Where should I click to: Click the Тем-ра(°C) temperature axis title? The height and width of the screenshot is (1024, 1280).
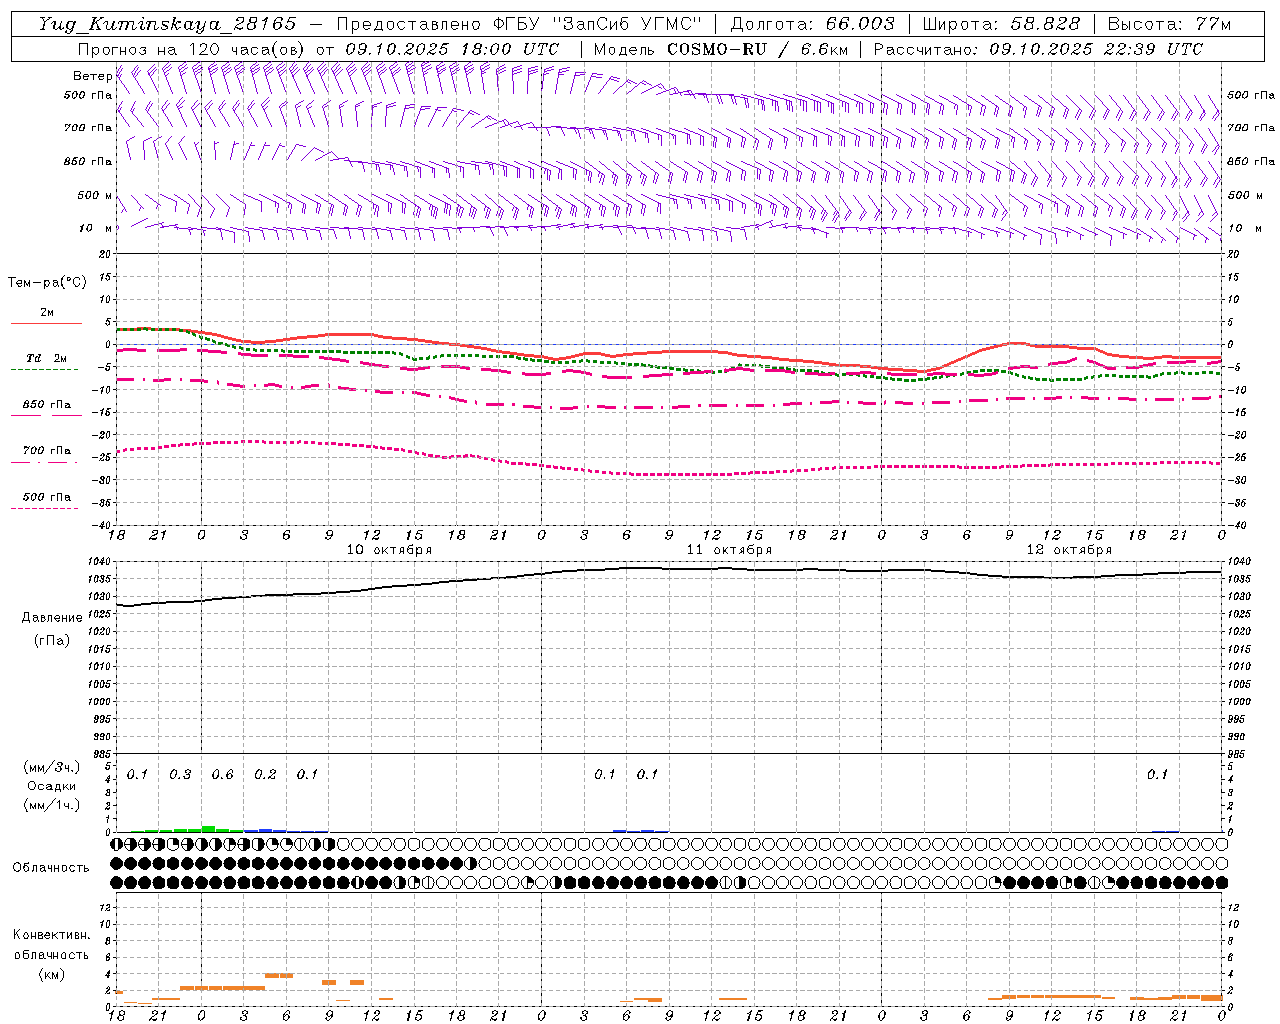click(47, 283)
